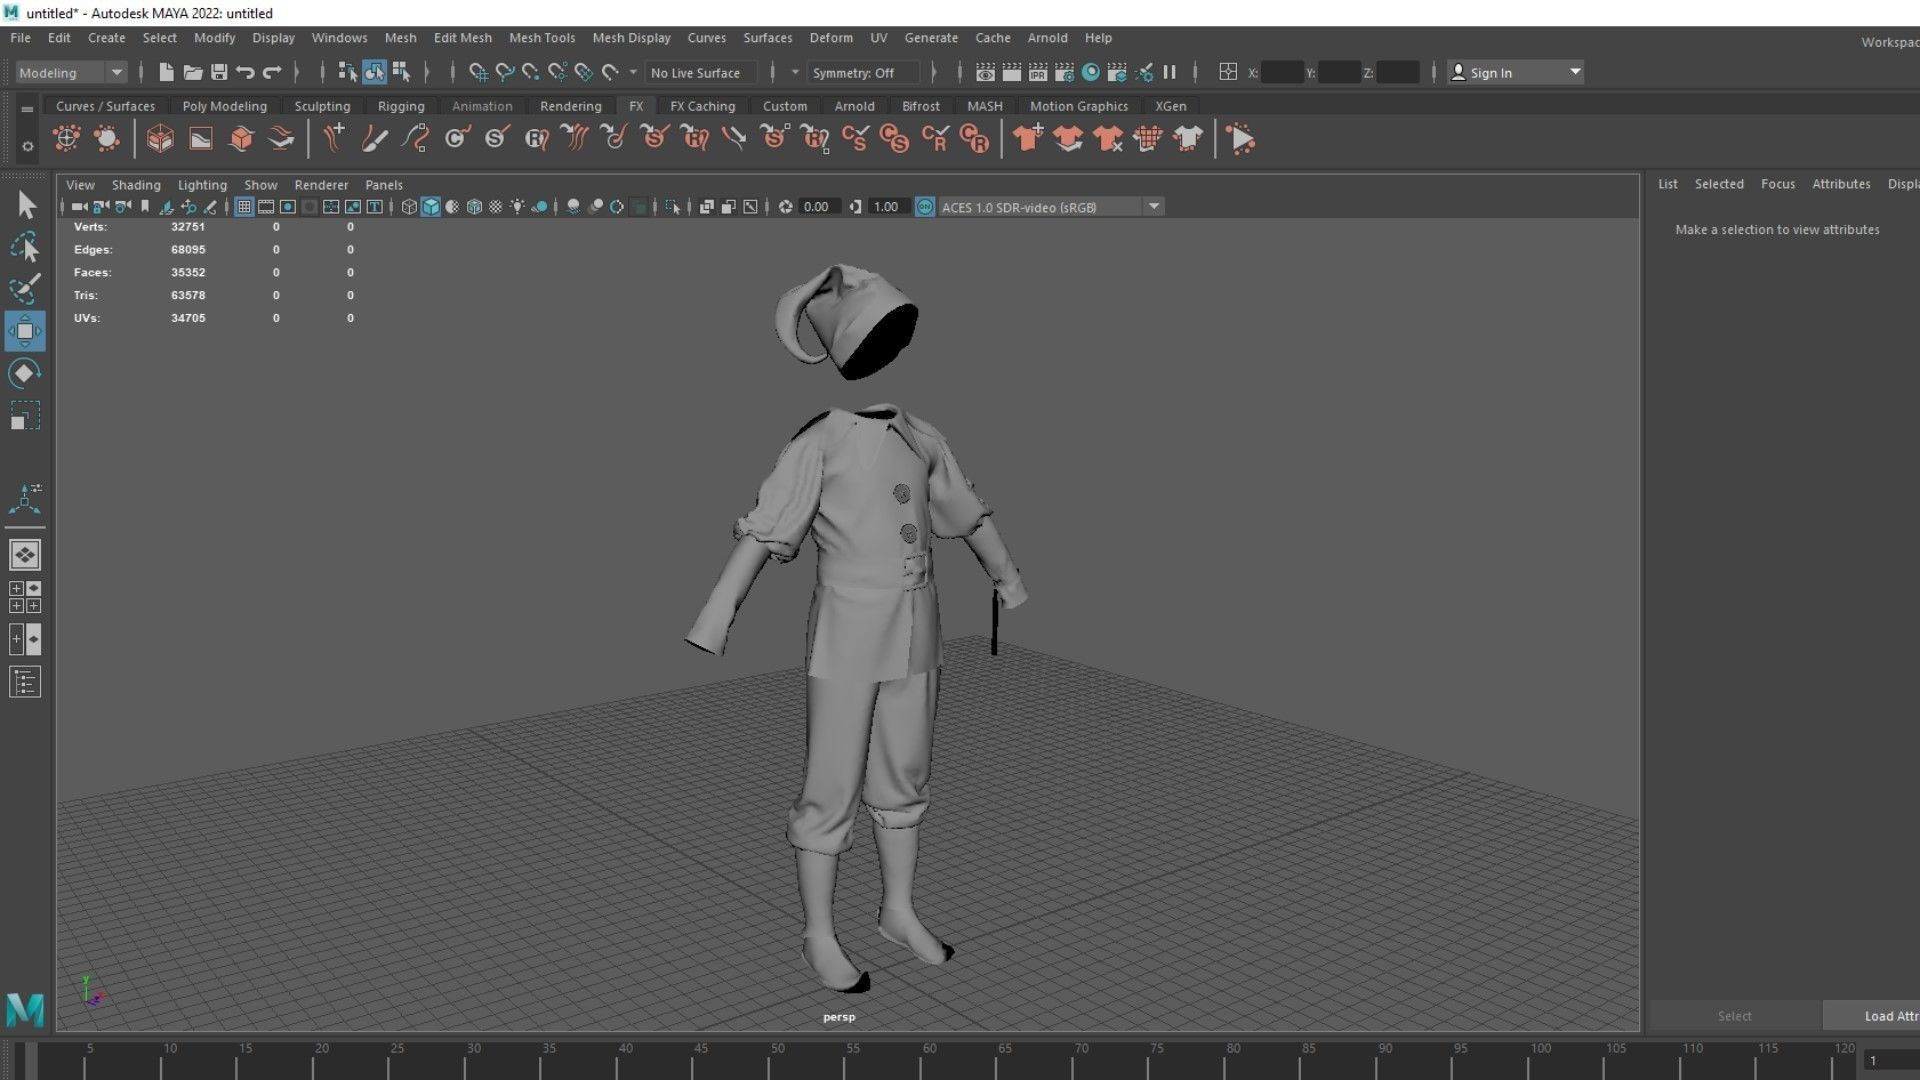Click the Create Hair shelf icon
The height and width of the screenshot is (1080, 1920).
(x=334, y=139)
